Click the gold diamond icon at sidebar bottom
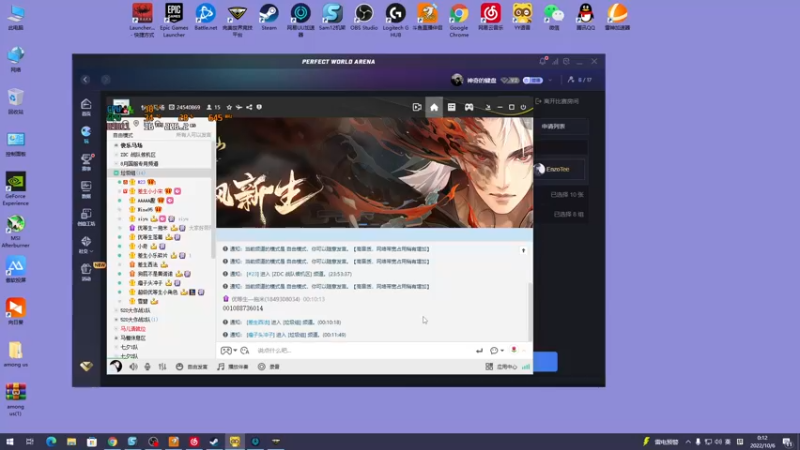 coord(86,366)
